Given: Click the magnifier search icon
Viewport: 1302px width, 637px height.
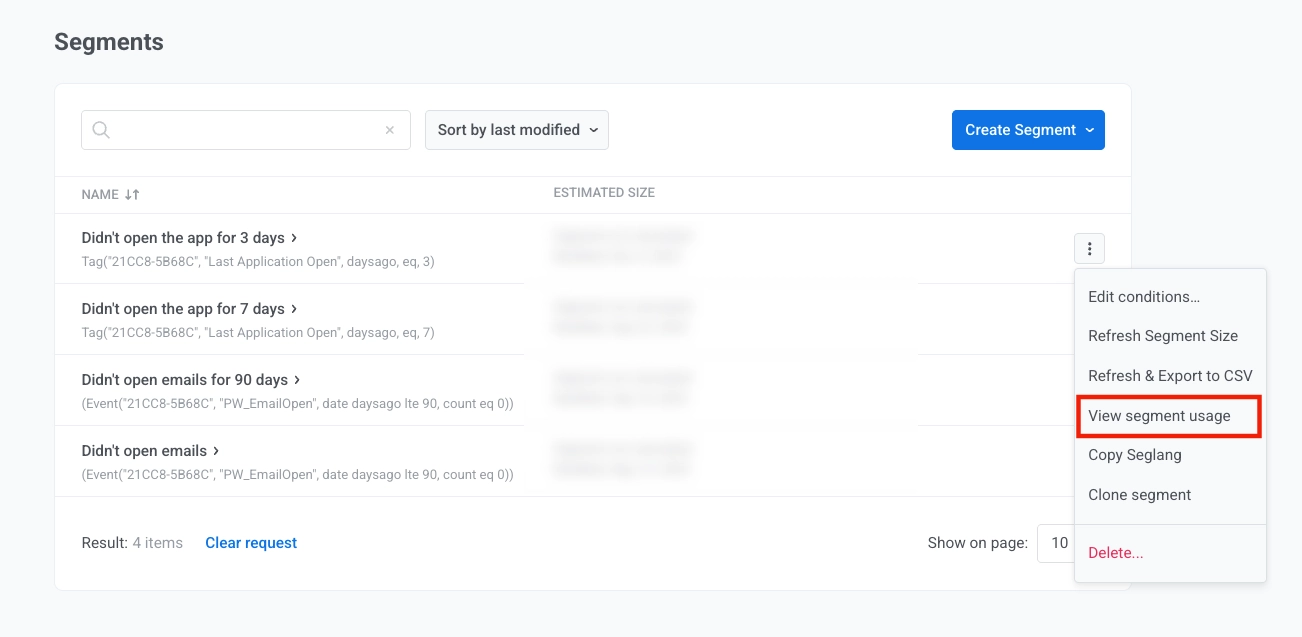Looking at the screenshot, I should tap(101, 130).
